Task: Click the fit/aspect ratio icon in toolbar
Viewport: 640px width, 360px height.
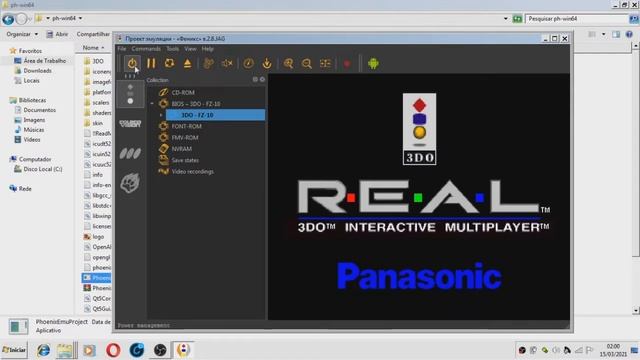Action: click(x=325, y=63)
